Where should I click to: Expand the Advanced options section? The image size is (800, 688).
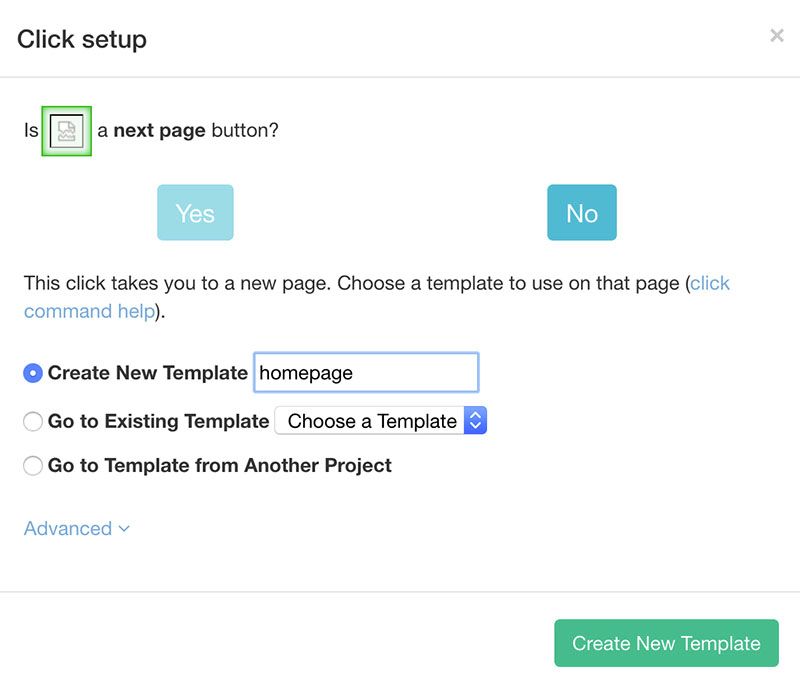(77, 529)
